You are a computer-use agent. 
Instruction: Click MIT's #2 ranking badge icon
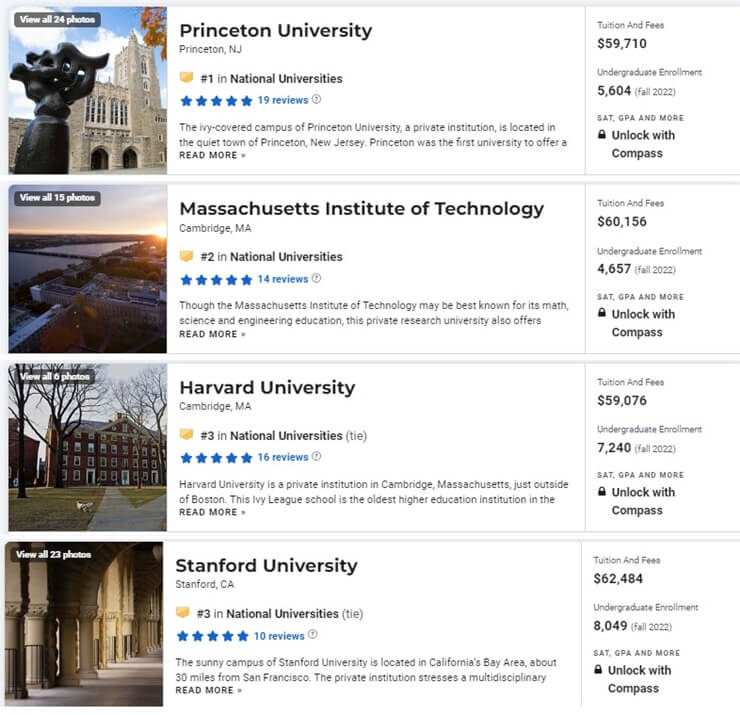186,256
